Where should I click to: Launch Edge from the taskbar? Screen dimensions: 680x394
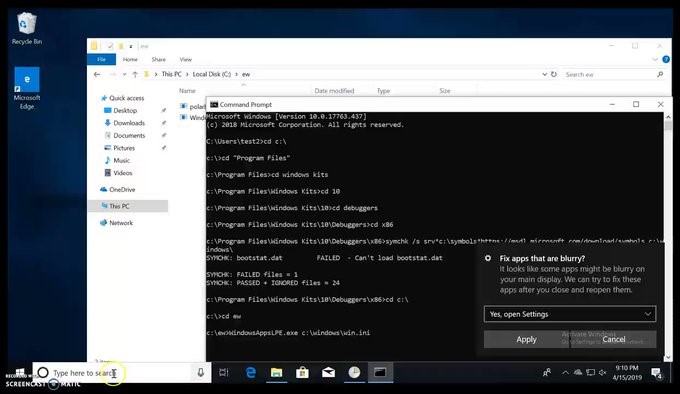click(251, 372)
